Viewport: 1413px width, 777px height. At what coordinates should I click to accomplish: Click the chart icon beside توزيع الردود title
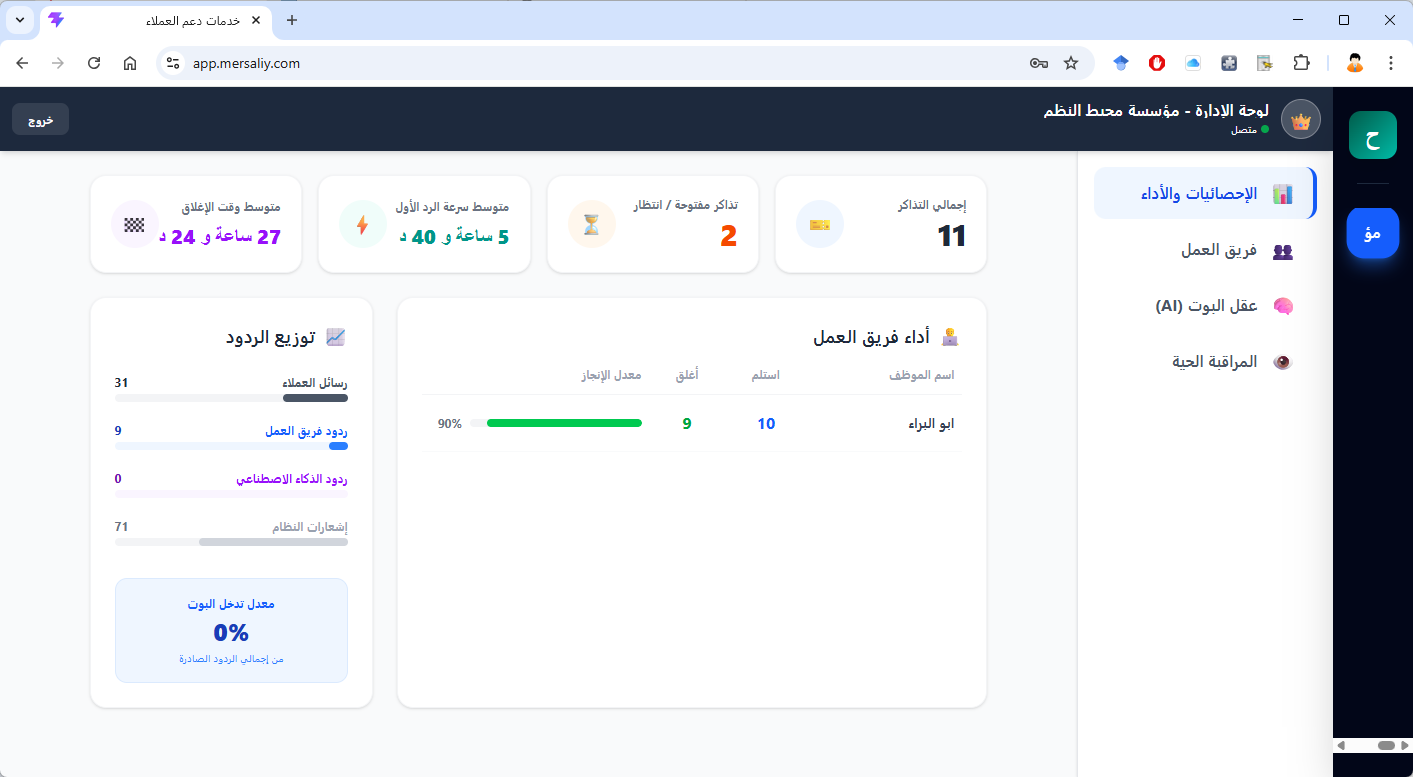(x=335, y=336)
